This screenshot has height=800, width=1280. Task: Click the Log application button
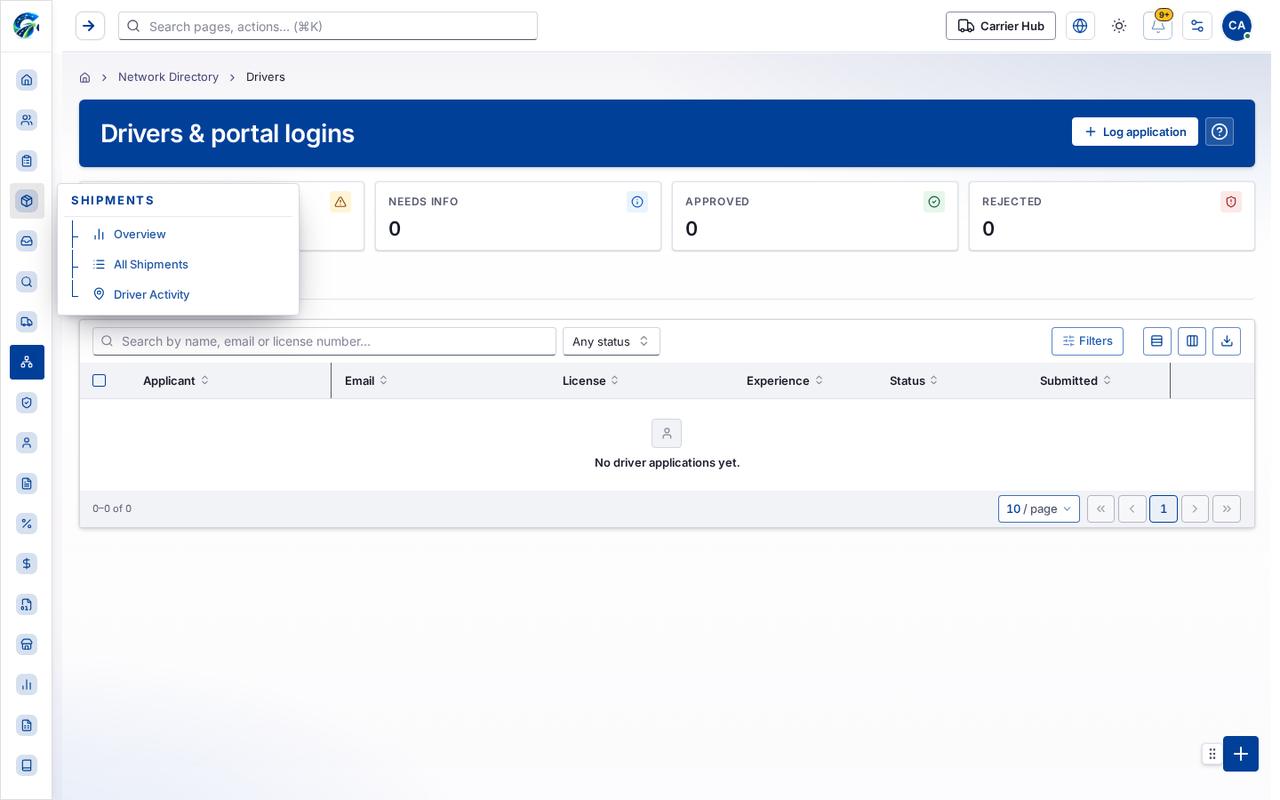(x=1135, y=132)
